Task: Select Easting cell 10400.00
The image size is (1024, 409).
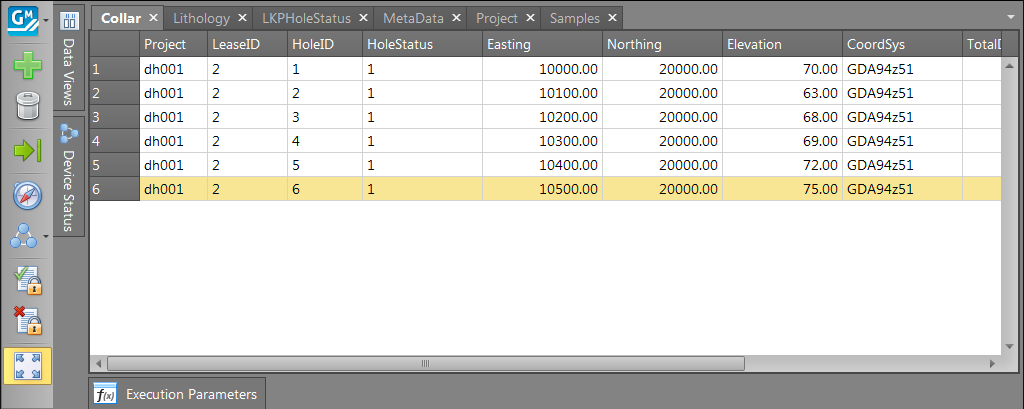Action: tap(542, 165)
